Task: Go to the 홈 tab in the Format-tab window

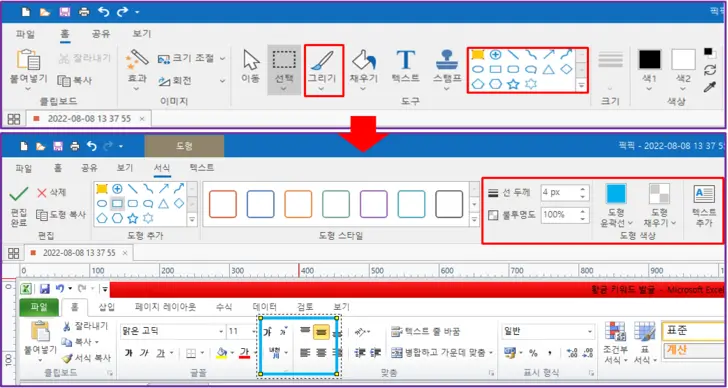Action: coord(58,168)
